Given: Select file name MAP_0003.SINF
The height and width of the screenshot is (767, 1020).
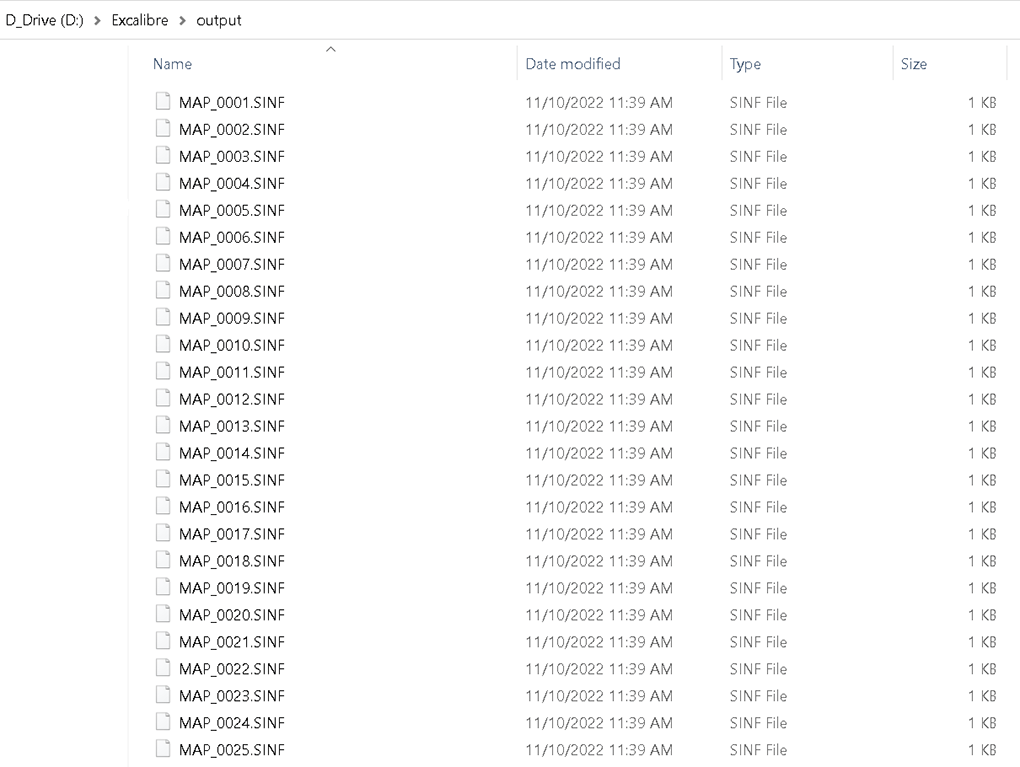Looking at the screenshot, I should click(232, 157).
